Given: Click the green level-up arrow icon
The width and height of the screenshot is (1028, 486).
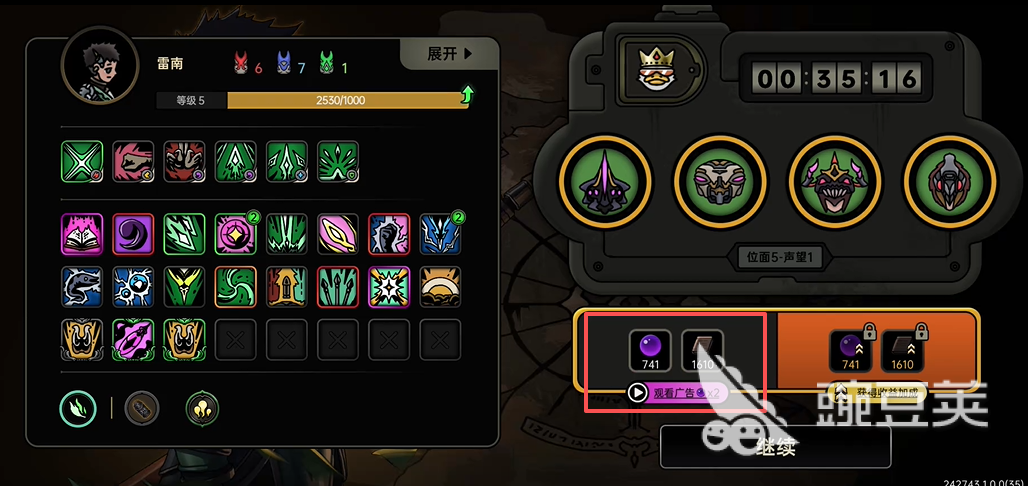Looking at the screenshot, I should (467, 95).
